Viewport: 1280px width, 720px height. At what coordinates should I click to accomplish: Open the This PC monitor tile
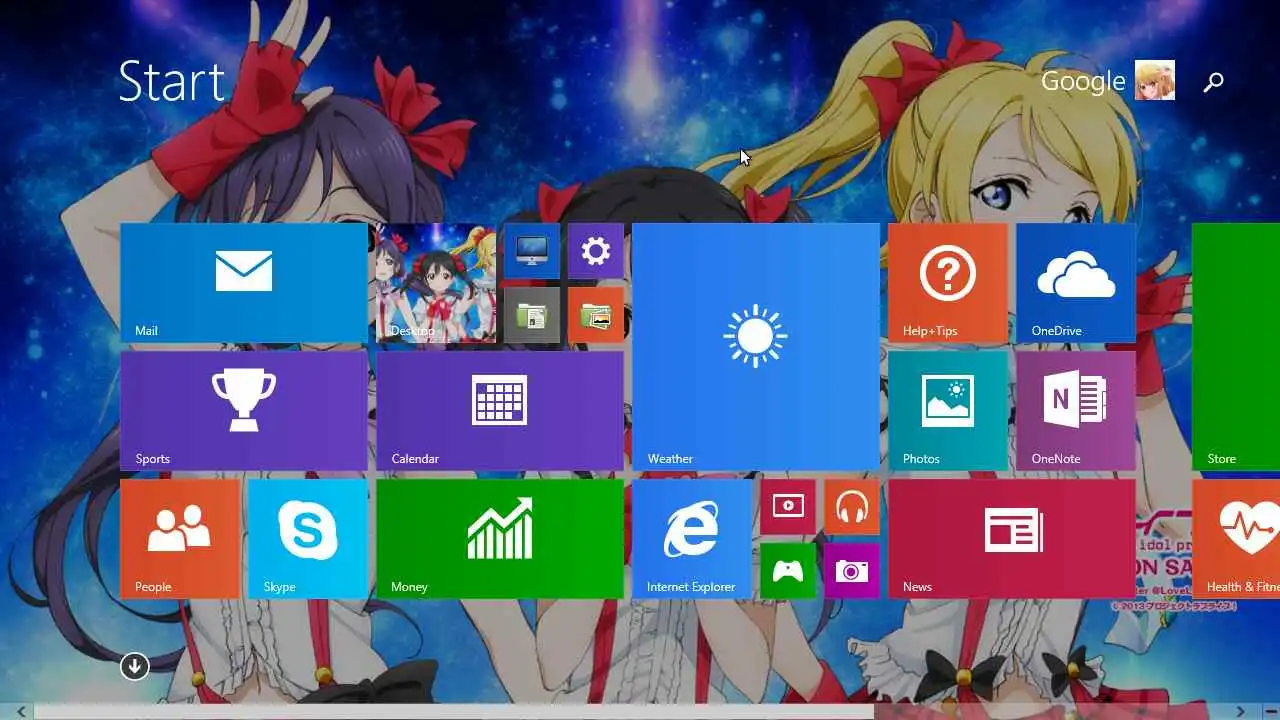point(531,251)
